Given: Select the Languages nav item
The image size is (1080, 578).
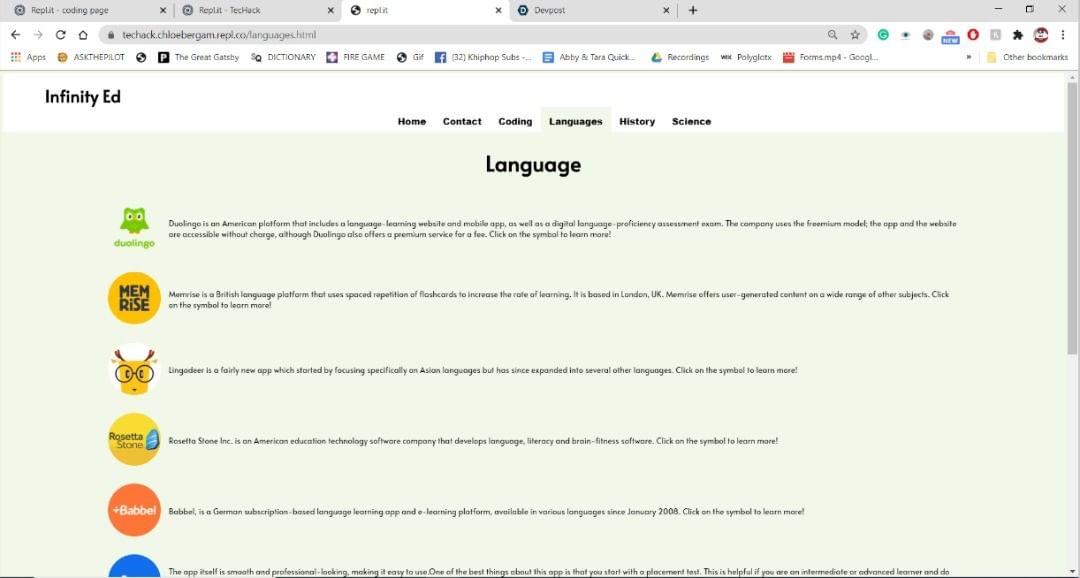Looking at the screenshot, I should tap(576, 121).
